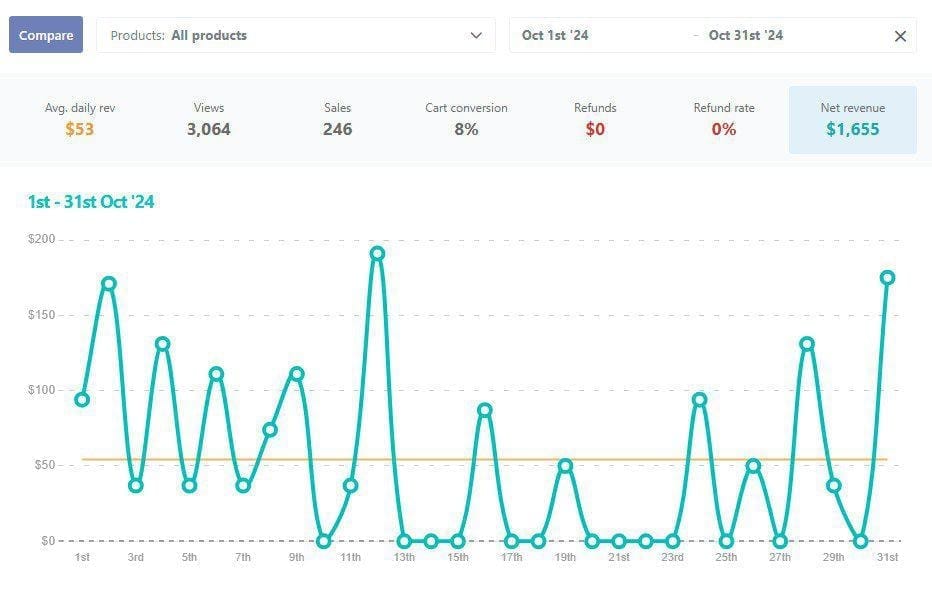Click the Compare button
The image size is (932, 592).
click(46, 35)
